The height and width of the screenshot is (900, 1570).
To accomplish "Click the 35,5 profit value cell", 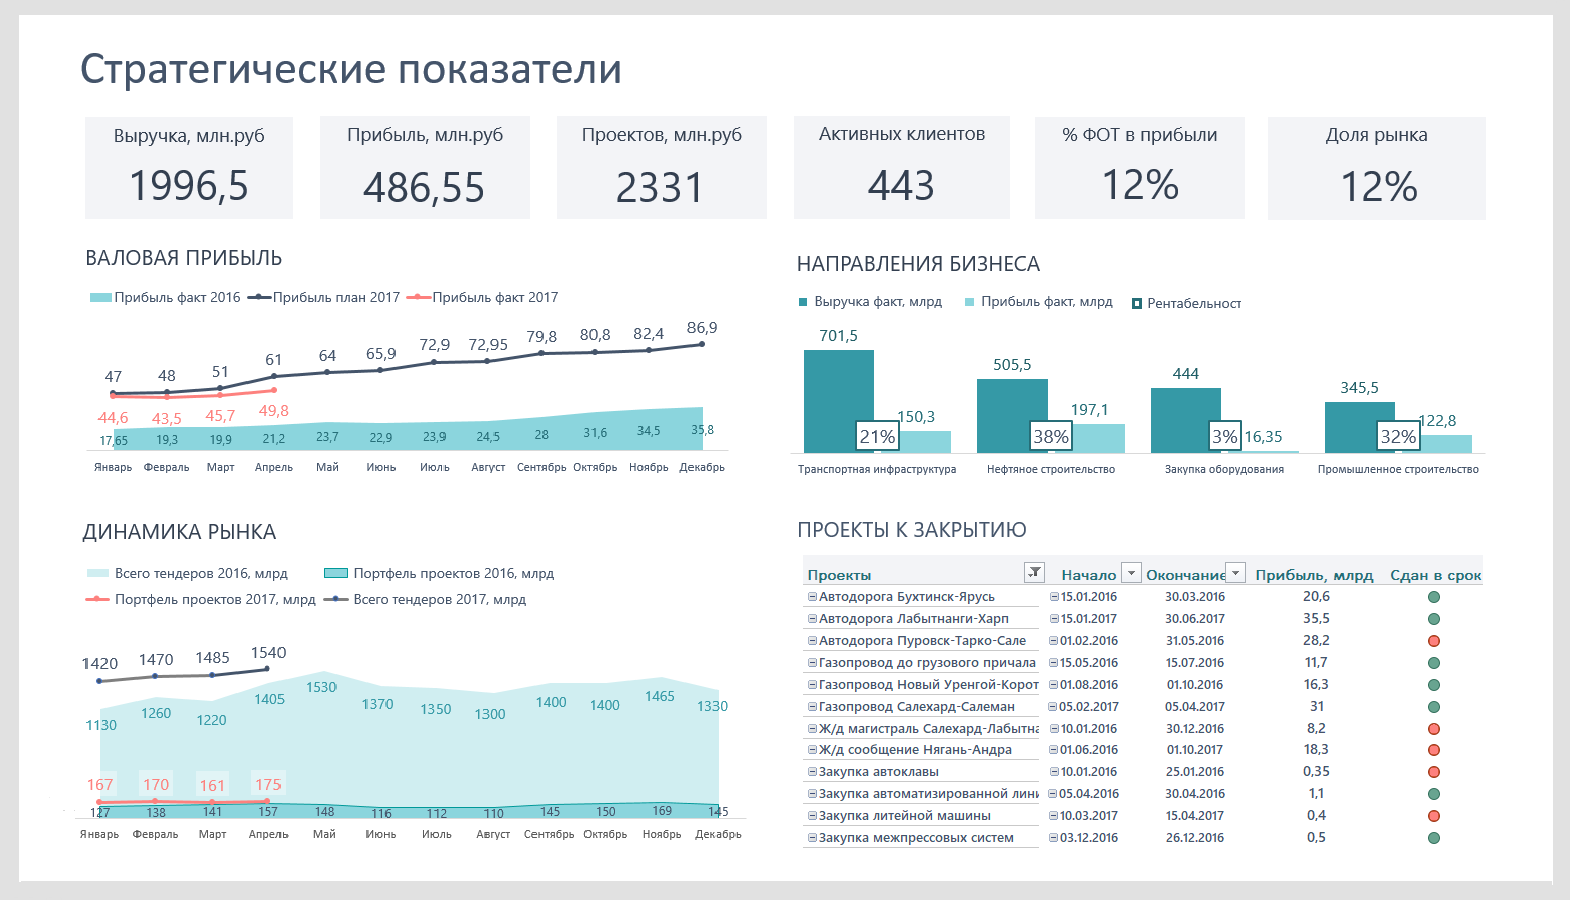I will click(x=1316, y=619).
